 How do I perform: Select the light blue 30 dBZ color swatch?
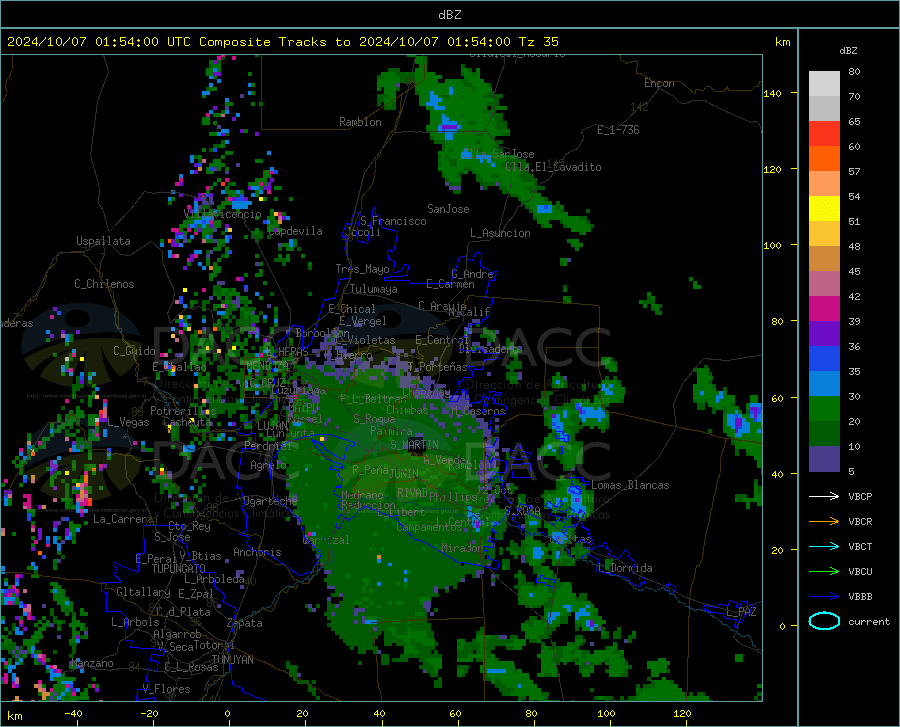824,384
